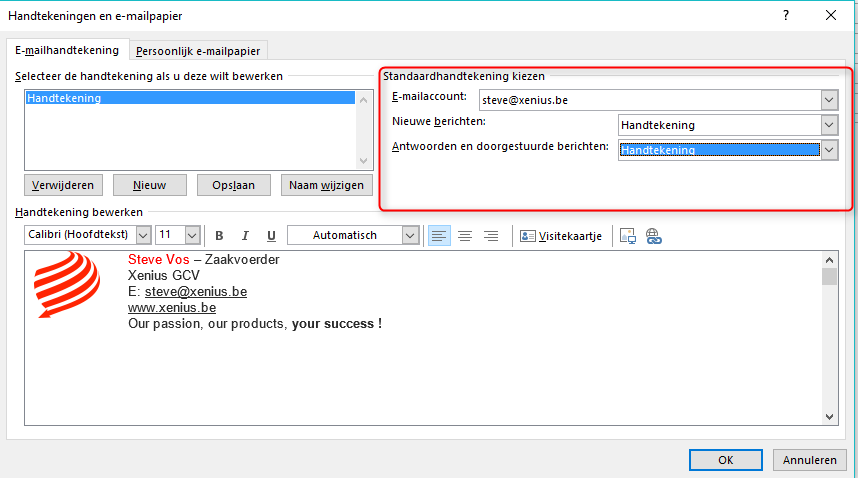Expand the Calibri font name dropdown

(143, 236)
